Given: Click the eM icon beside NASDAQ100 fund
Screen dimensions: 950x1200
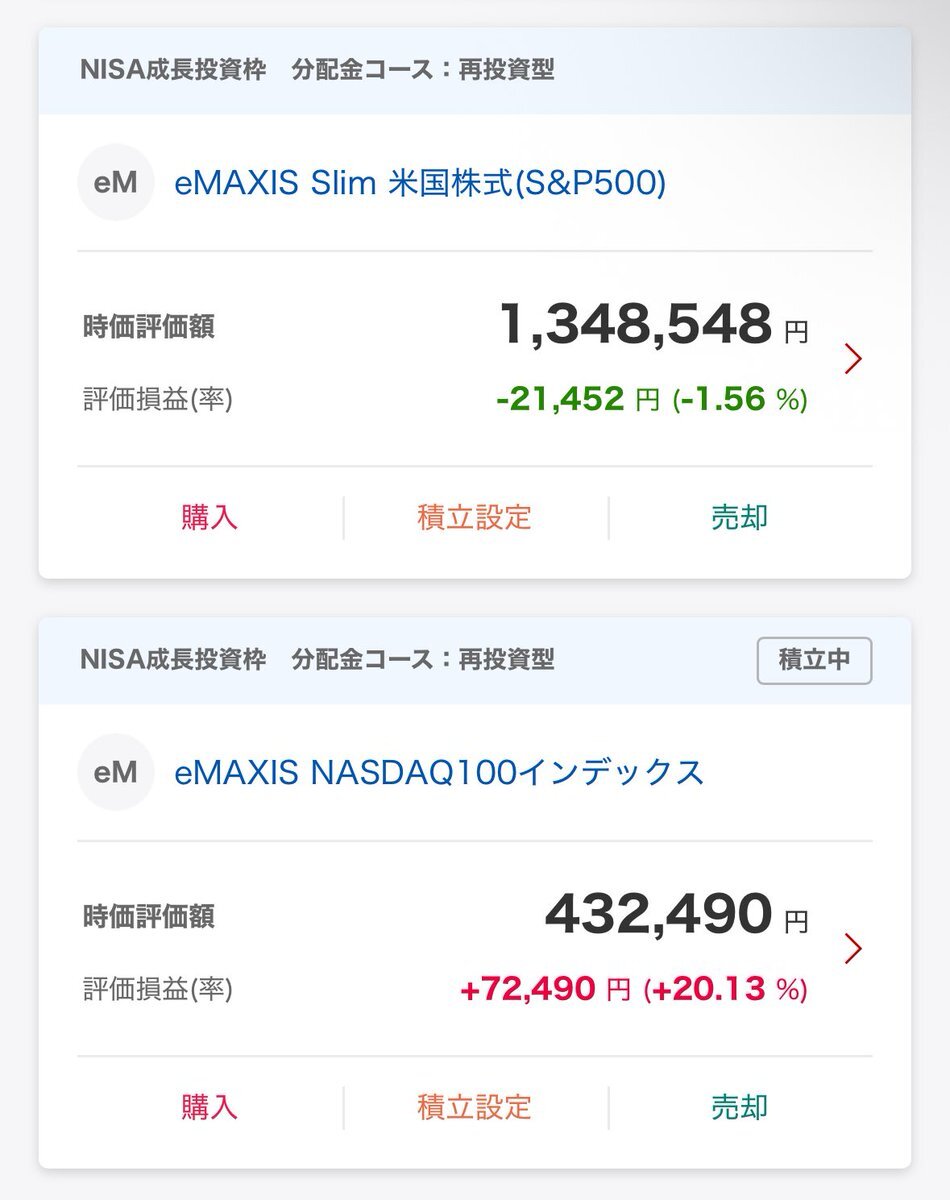Looking at the screenshot, I should [x=116, y=772].
